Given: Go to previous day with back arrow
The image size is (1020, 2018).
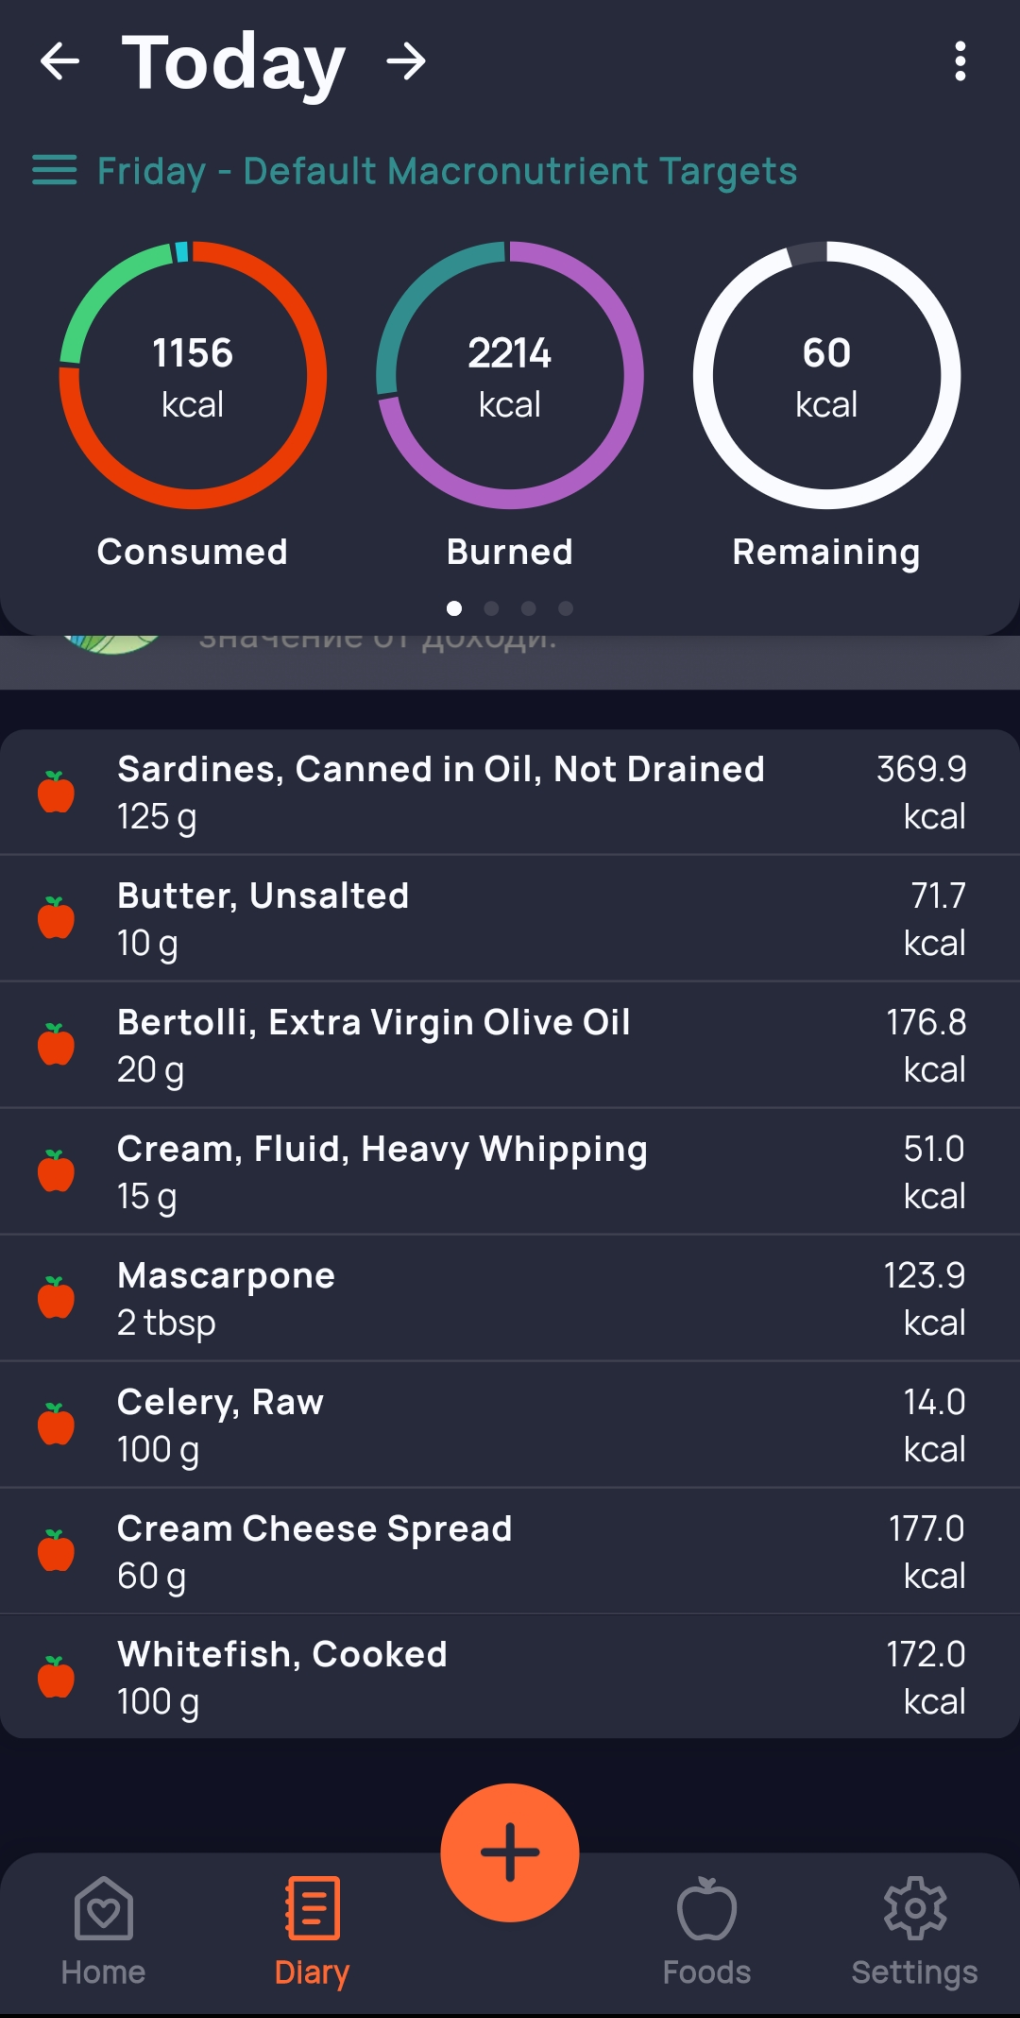Looking at the screenshot, I should coord(60,62).
